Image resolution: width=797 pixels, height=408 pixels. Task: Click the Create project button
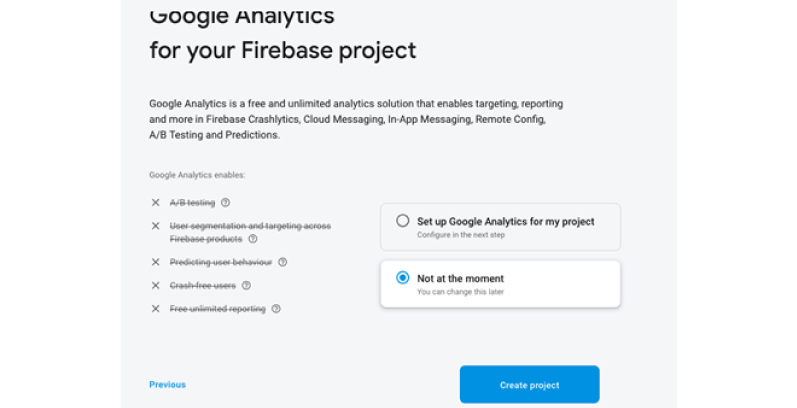click(530, 385)
